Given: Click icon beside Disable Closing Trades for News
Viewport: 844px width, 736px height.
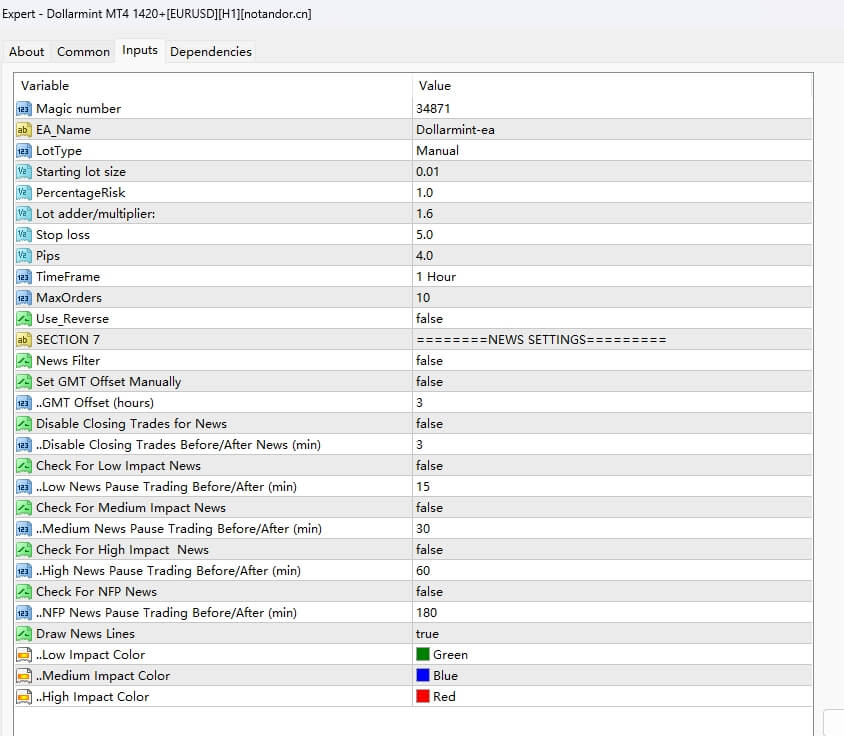Looking at the screenshot, I should point(24,424).
